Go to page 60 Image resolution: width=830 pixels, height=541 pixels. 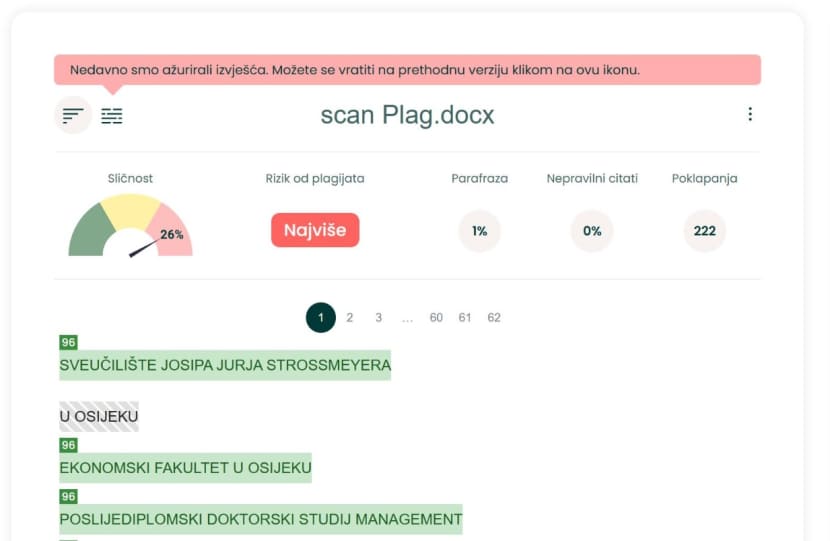tap(436, 318)
